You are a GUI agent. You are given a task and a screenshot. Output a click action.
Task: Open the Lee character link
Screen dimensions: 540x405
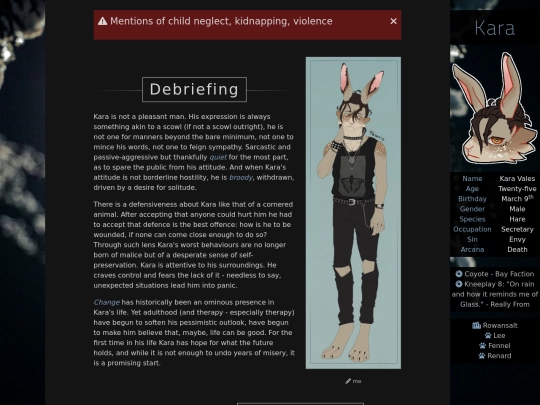(499, 335)
